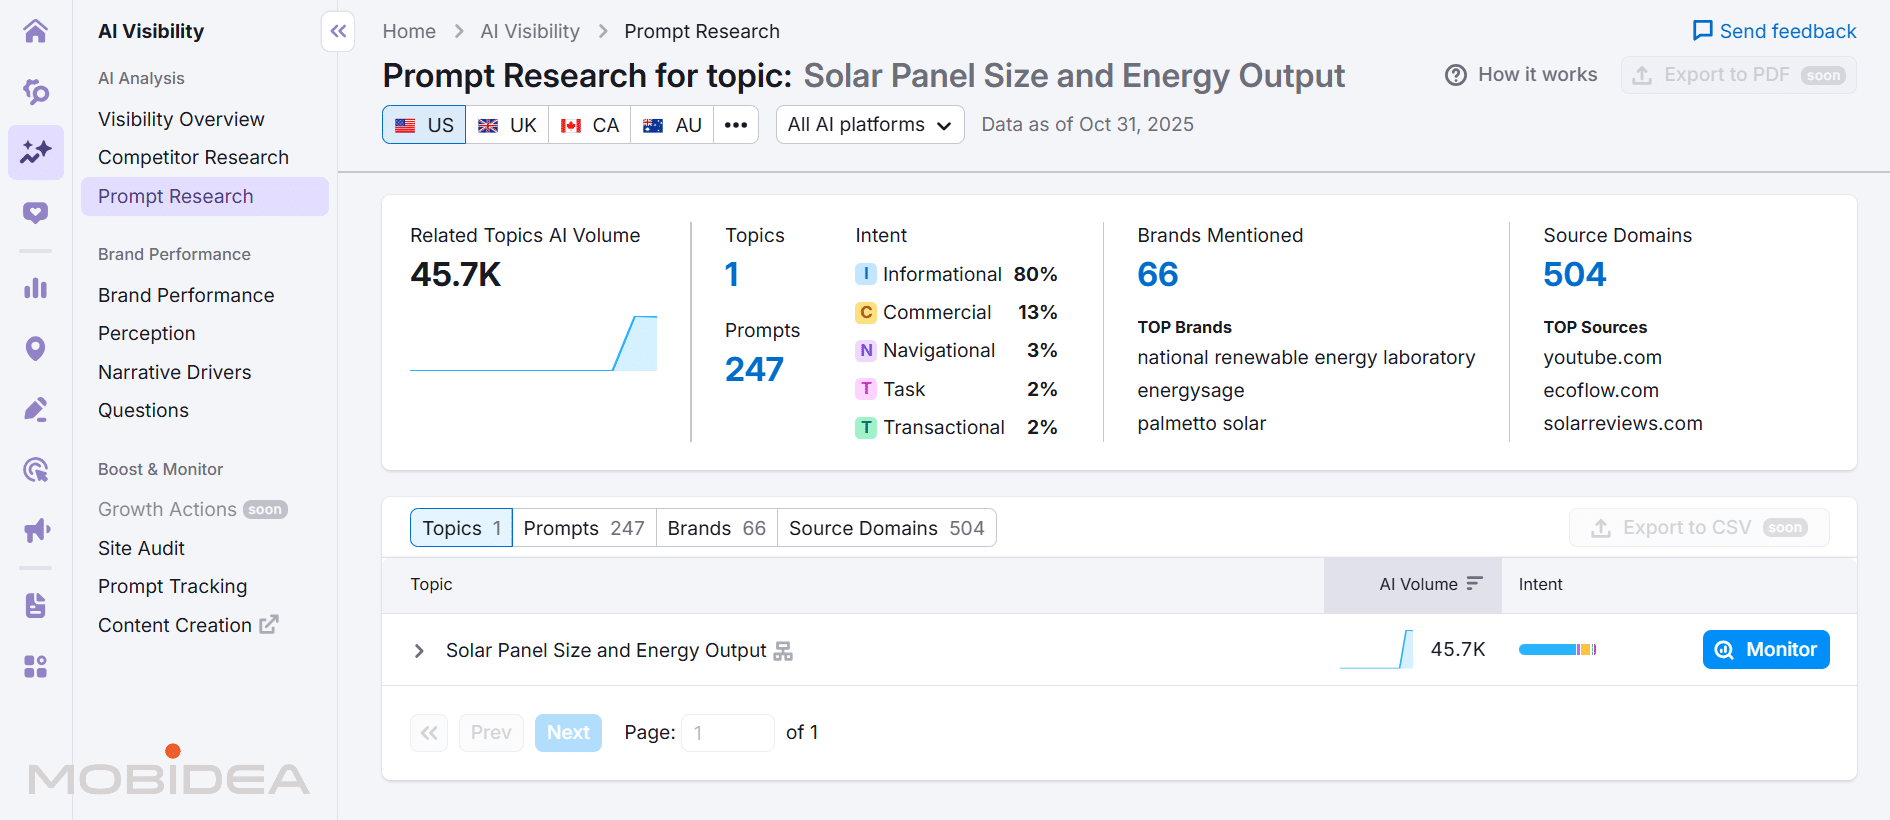Go to first page double-arrow button
This screenshot has width=1890, height=820.
(429, 733)
